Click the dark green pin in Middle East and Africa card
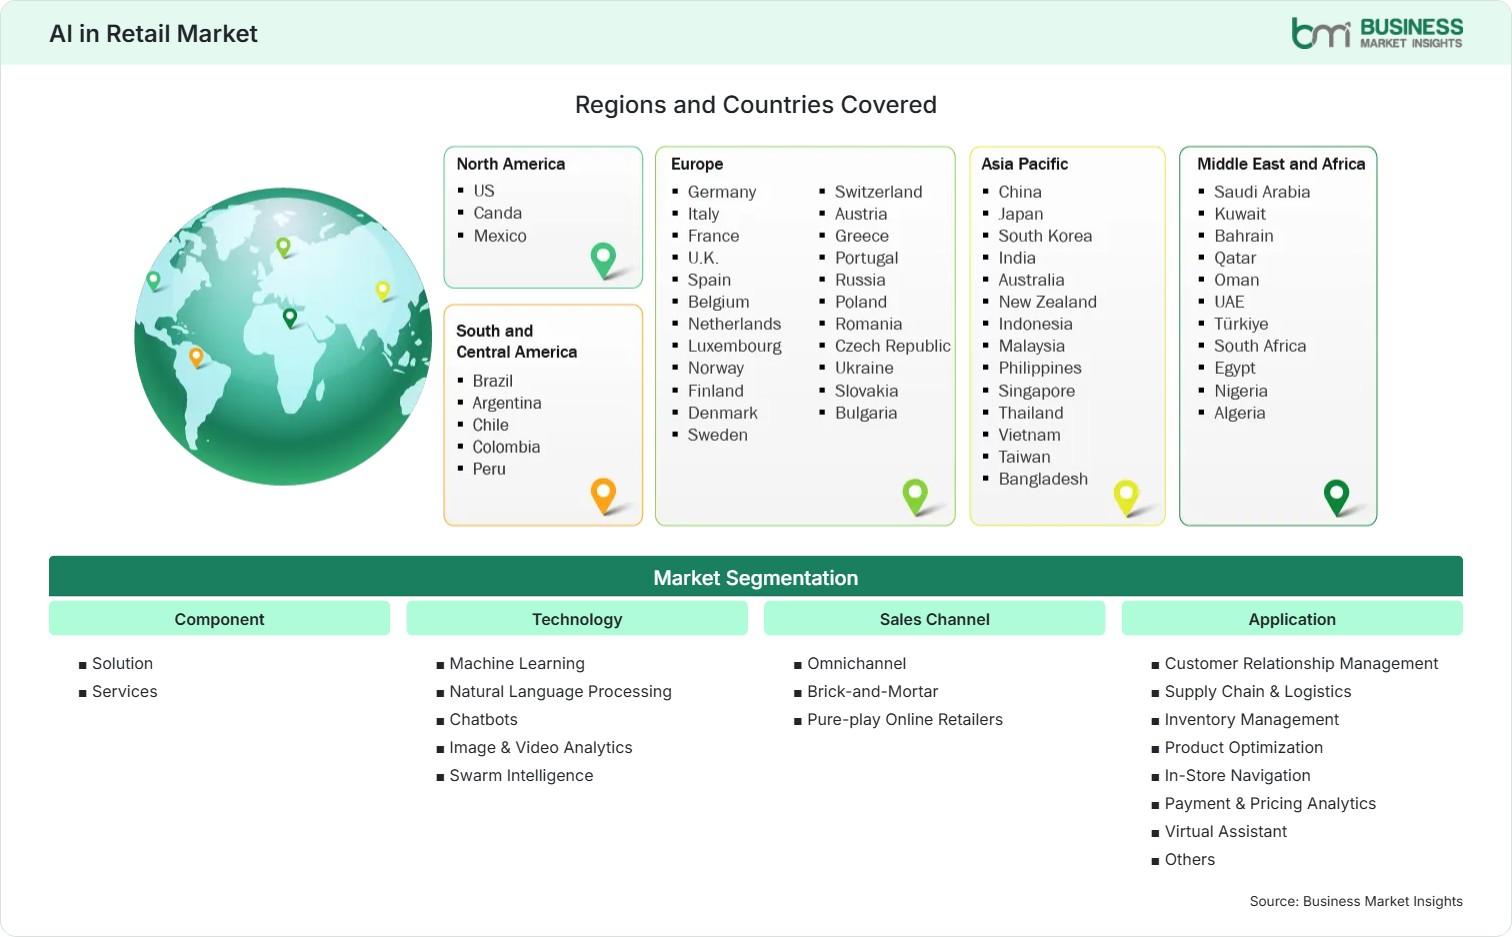1512x937 pixels. (x=1337, y=497)
